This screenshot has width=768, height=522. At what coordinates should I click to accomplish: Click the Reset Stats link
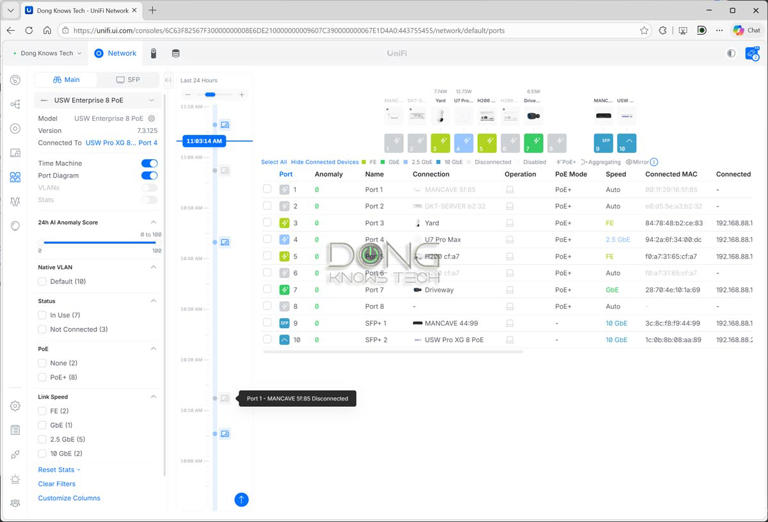(59, 470)
